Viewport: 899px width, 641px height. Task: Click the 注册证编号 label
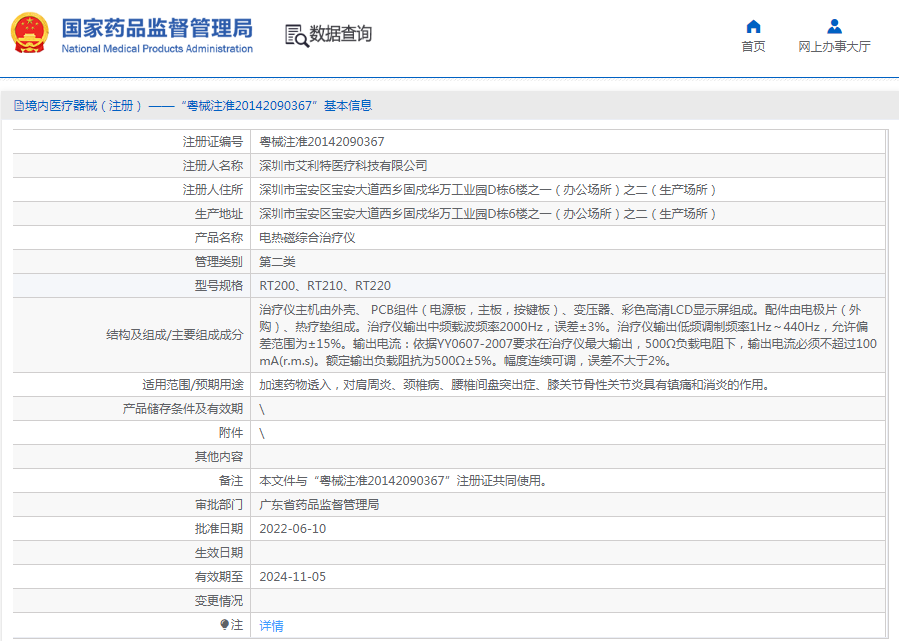(x=213, y=142)
